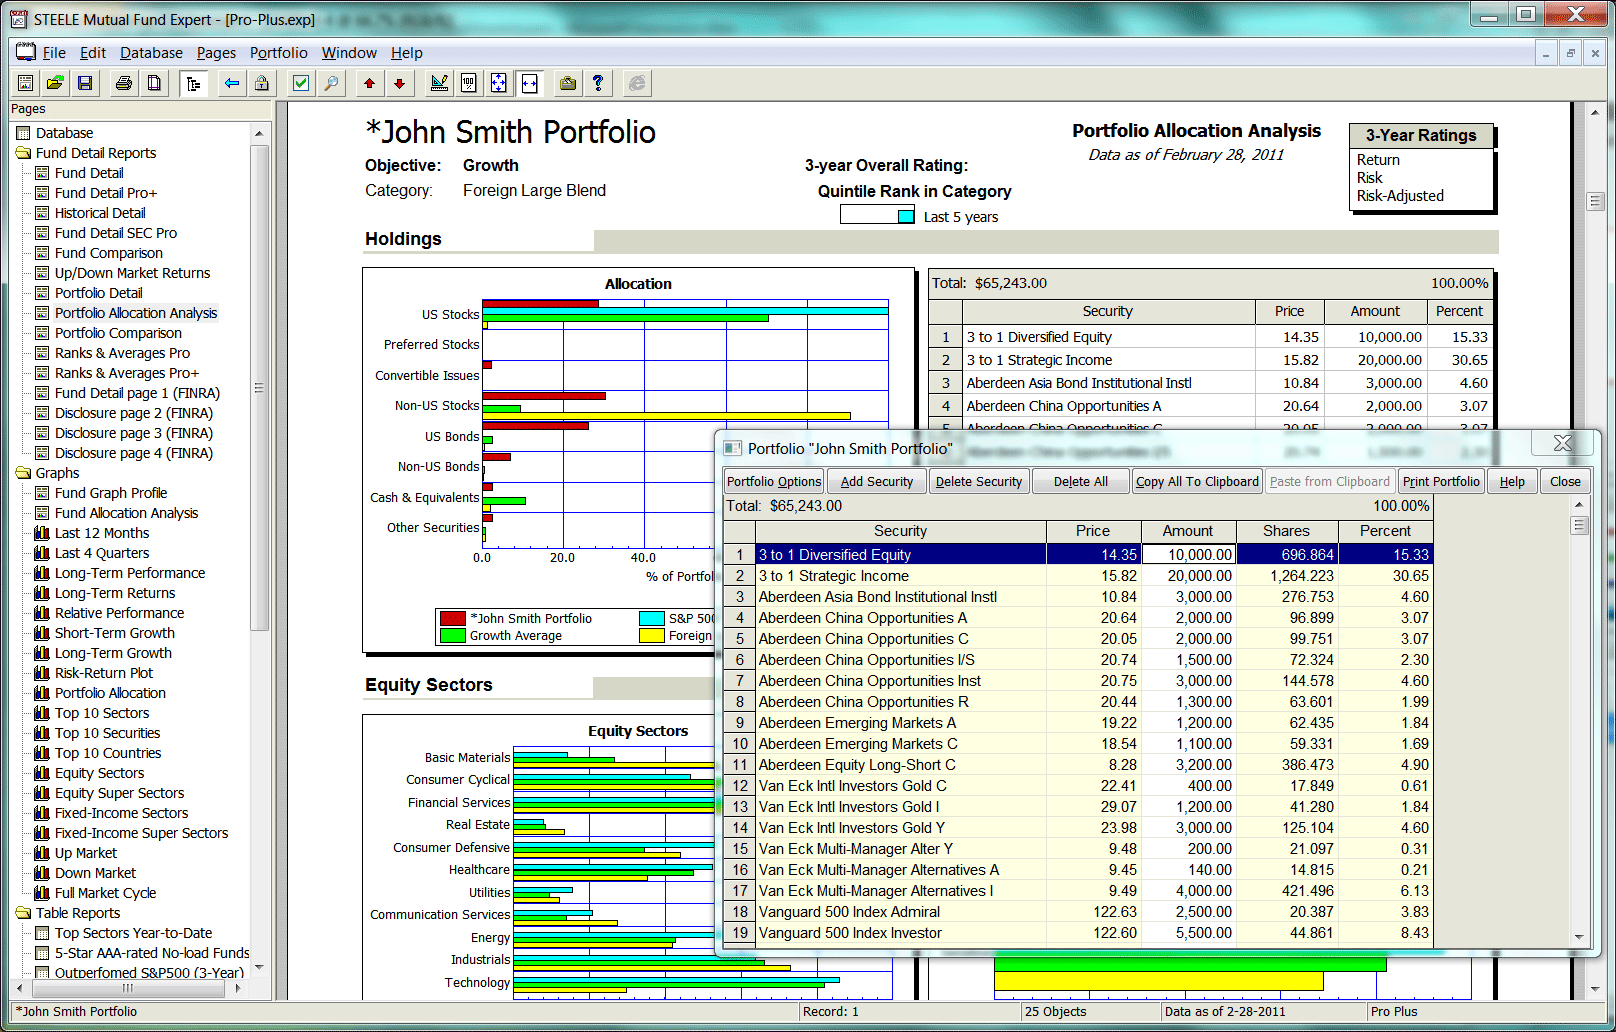Click the Pages panel scroll down arrow
Image resolution: width=1616 pixels, height=1032 pixels.
tap(259, 967)
